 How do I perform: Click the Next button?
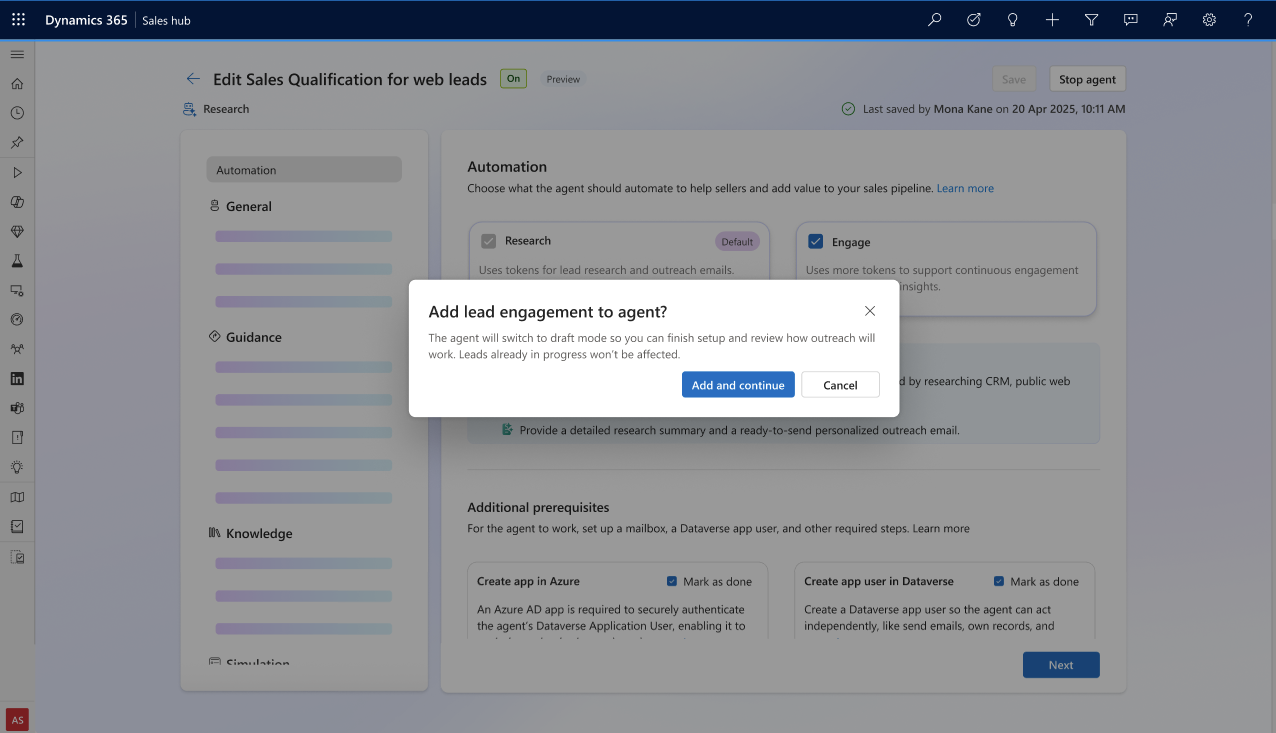click(x=1061, y=665)
